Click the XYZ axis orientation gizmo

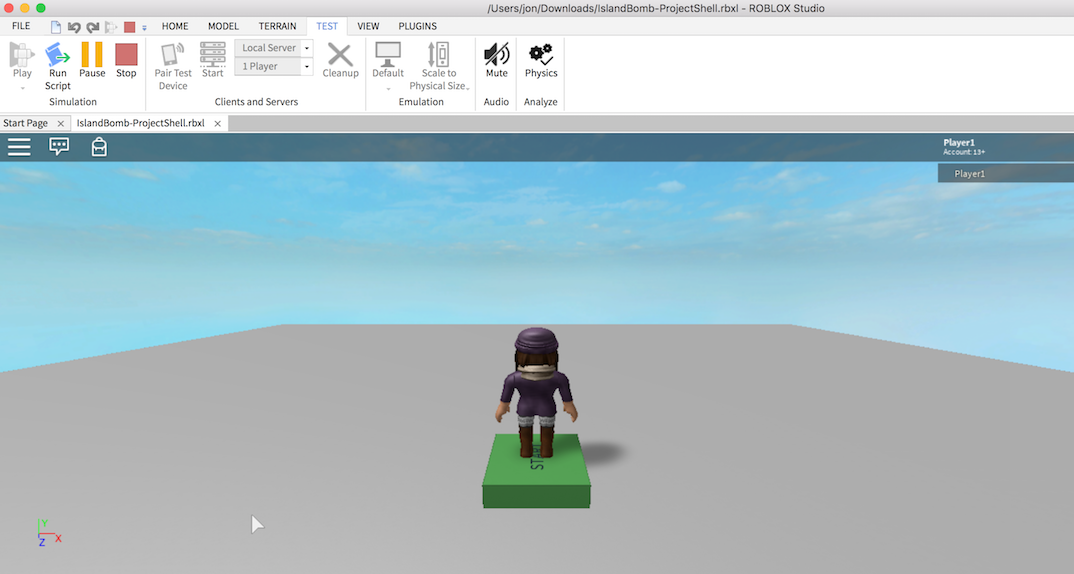click(x=49, y=532)
